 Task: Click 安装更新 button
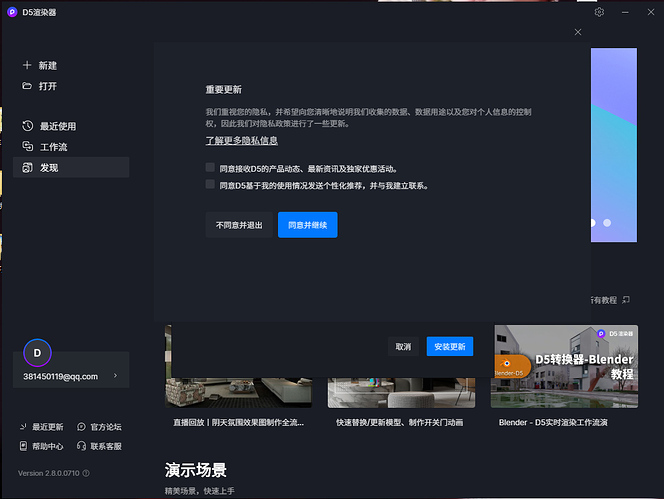(x=450, y=347)
